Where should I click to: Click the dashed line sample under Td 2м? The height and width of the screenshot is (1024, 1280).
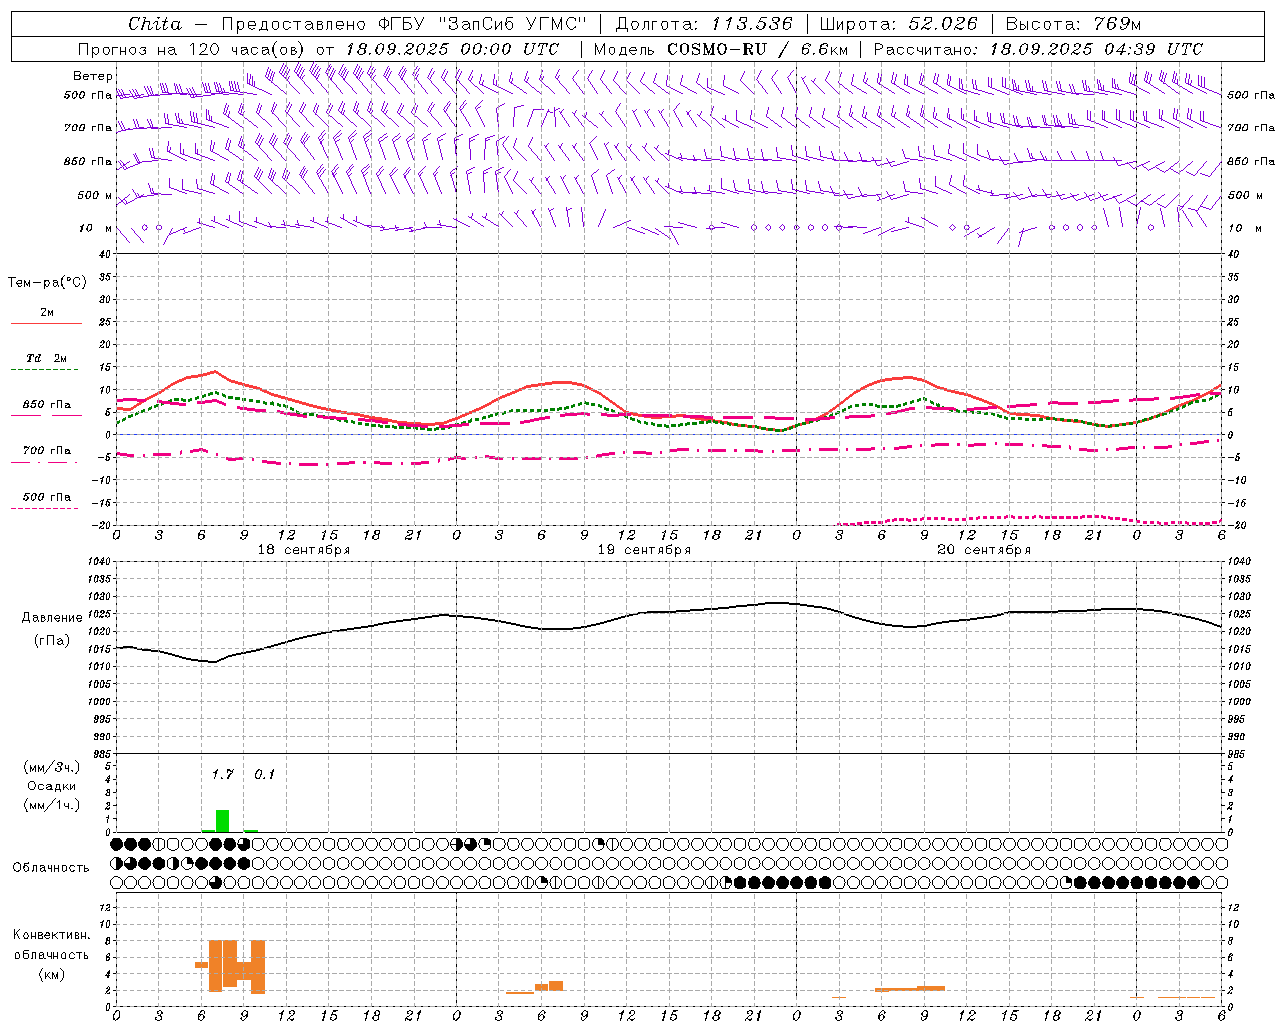click(44, 370)
